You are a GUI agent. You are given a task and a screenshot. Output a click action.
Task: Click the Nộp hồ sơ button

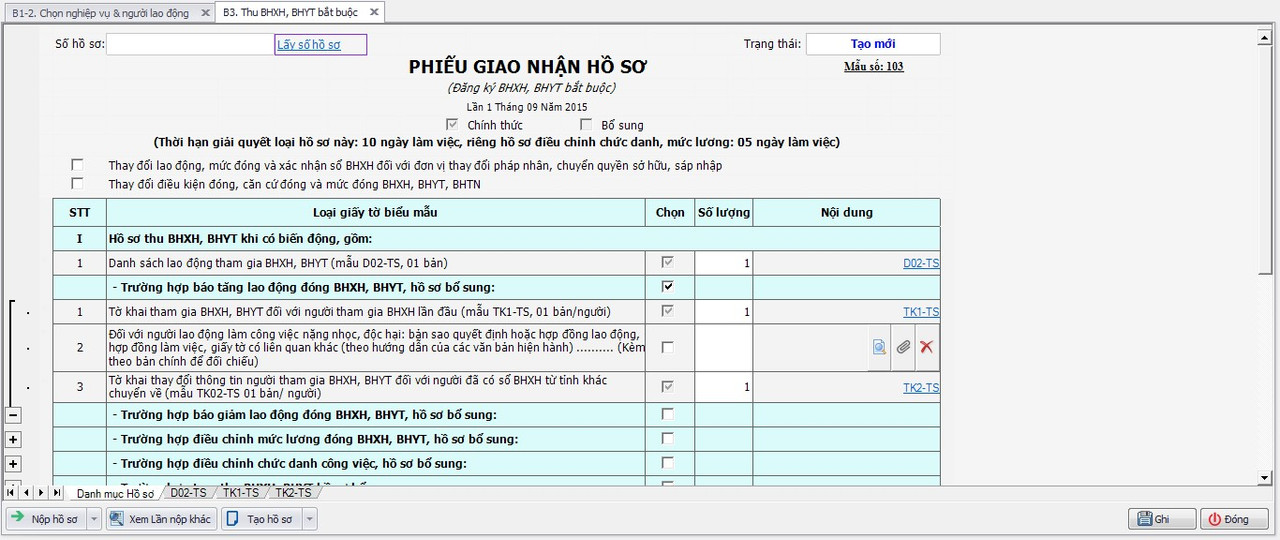[46, 519]
